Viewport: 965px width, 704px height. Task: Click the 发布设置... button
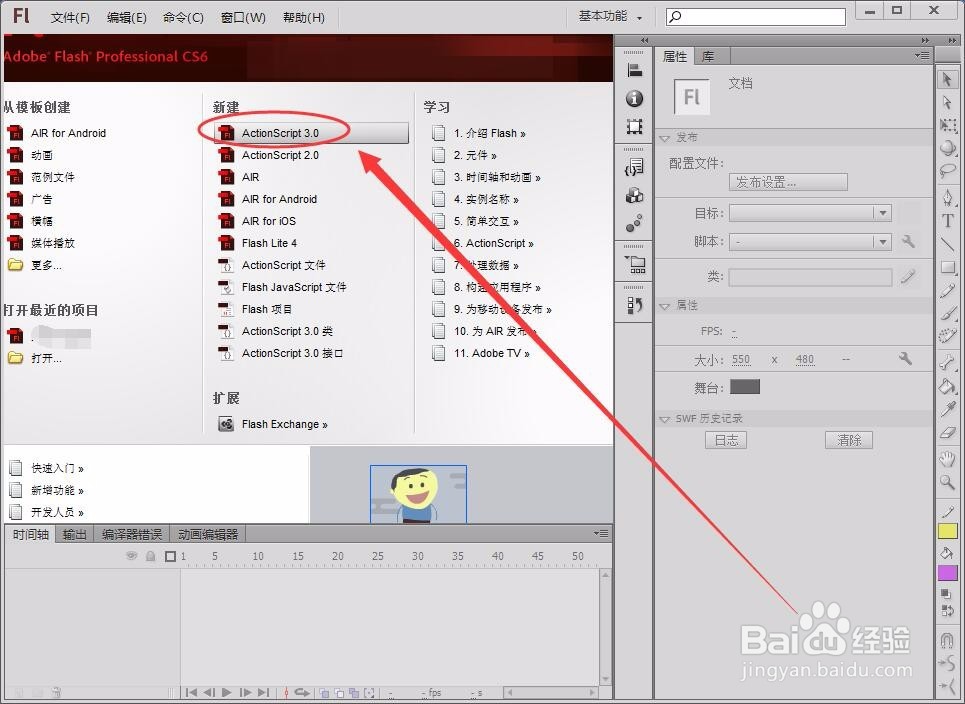pyautogui.click(x=788, y=182)
